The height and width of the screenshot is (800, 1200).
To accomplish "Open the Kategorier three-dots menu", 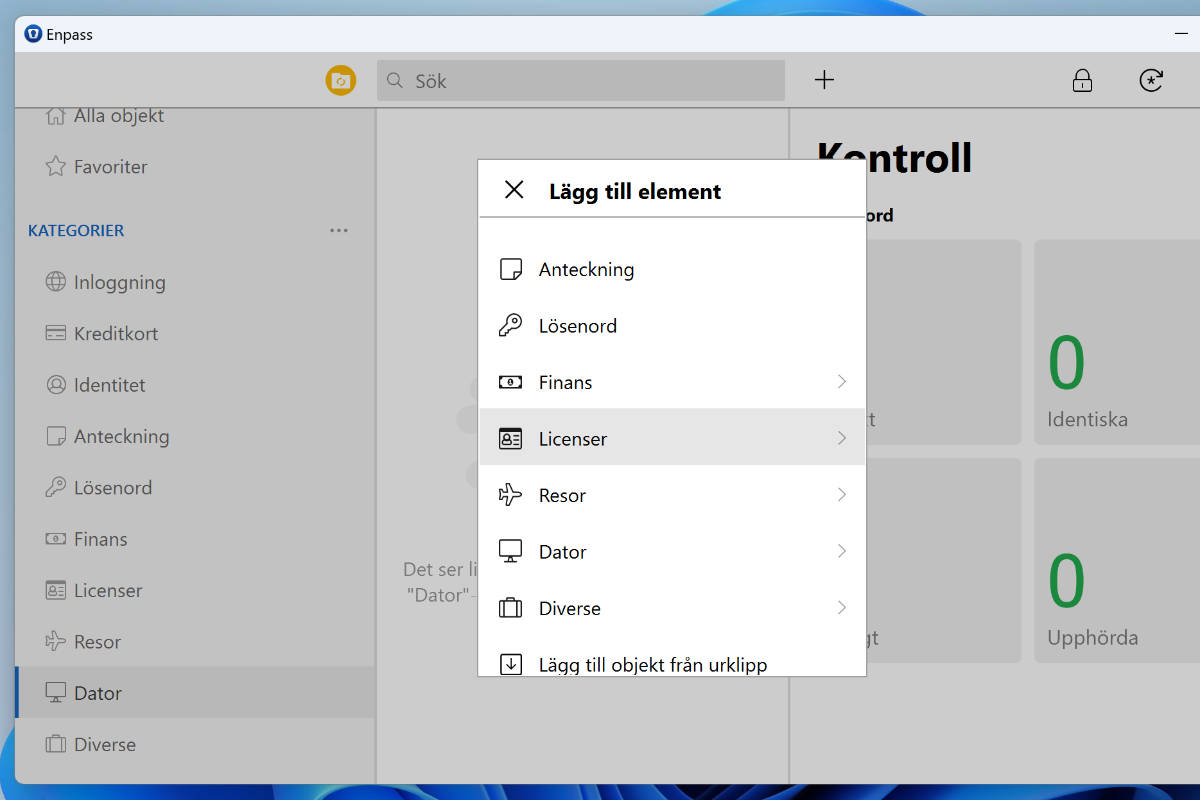I will click(x=339, y=230).
